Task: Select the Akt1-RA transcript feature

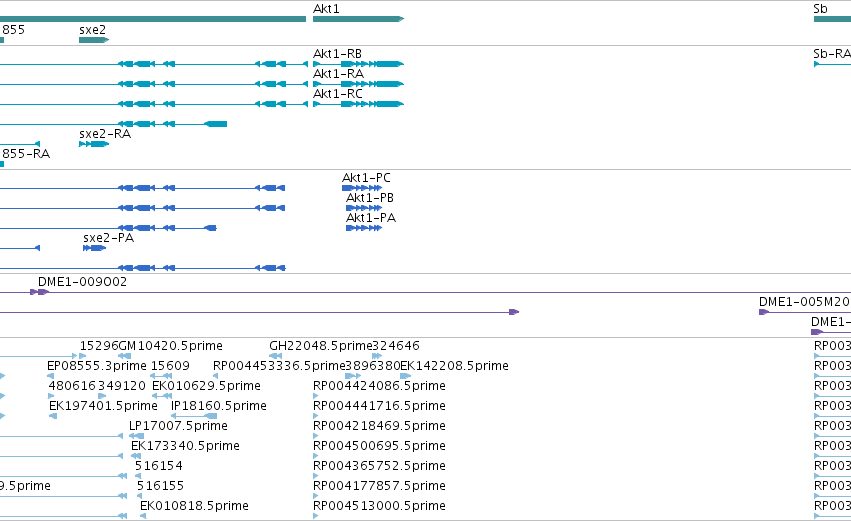Action: pyautogui.click(x=358, y=84)
